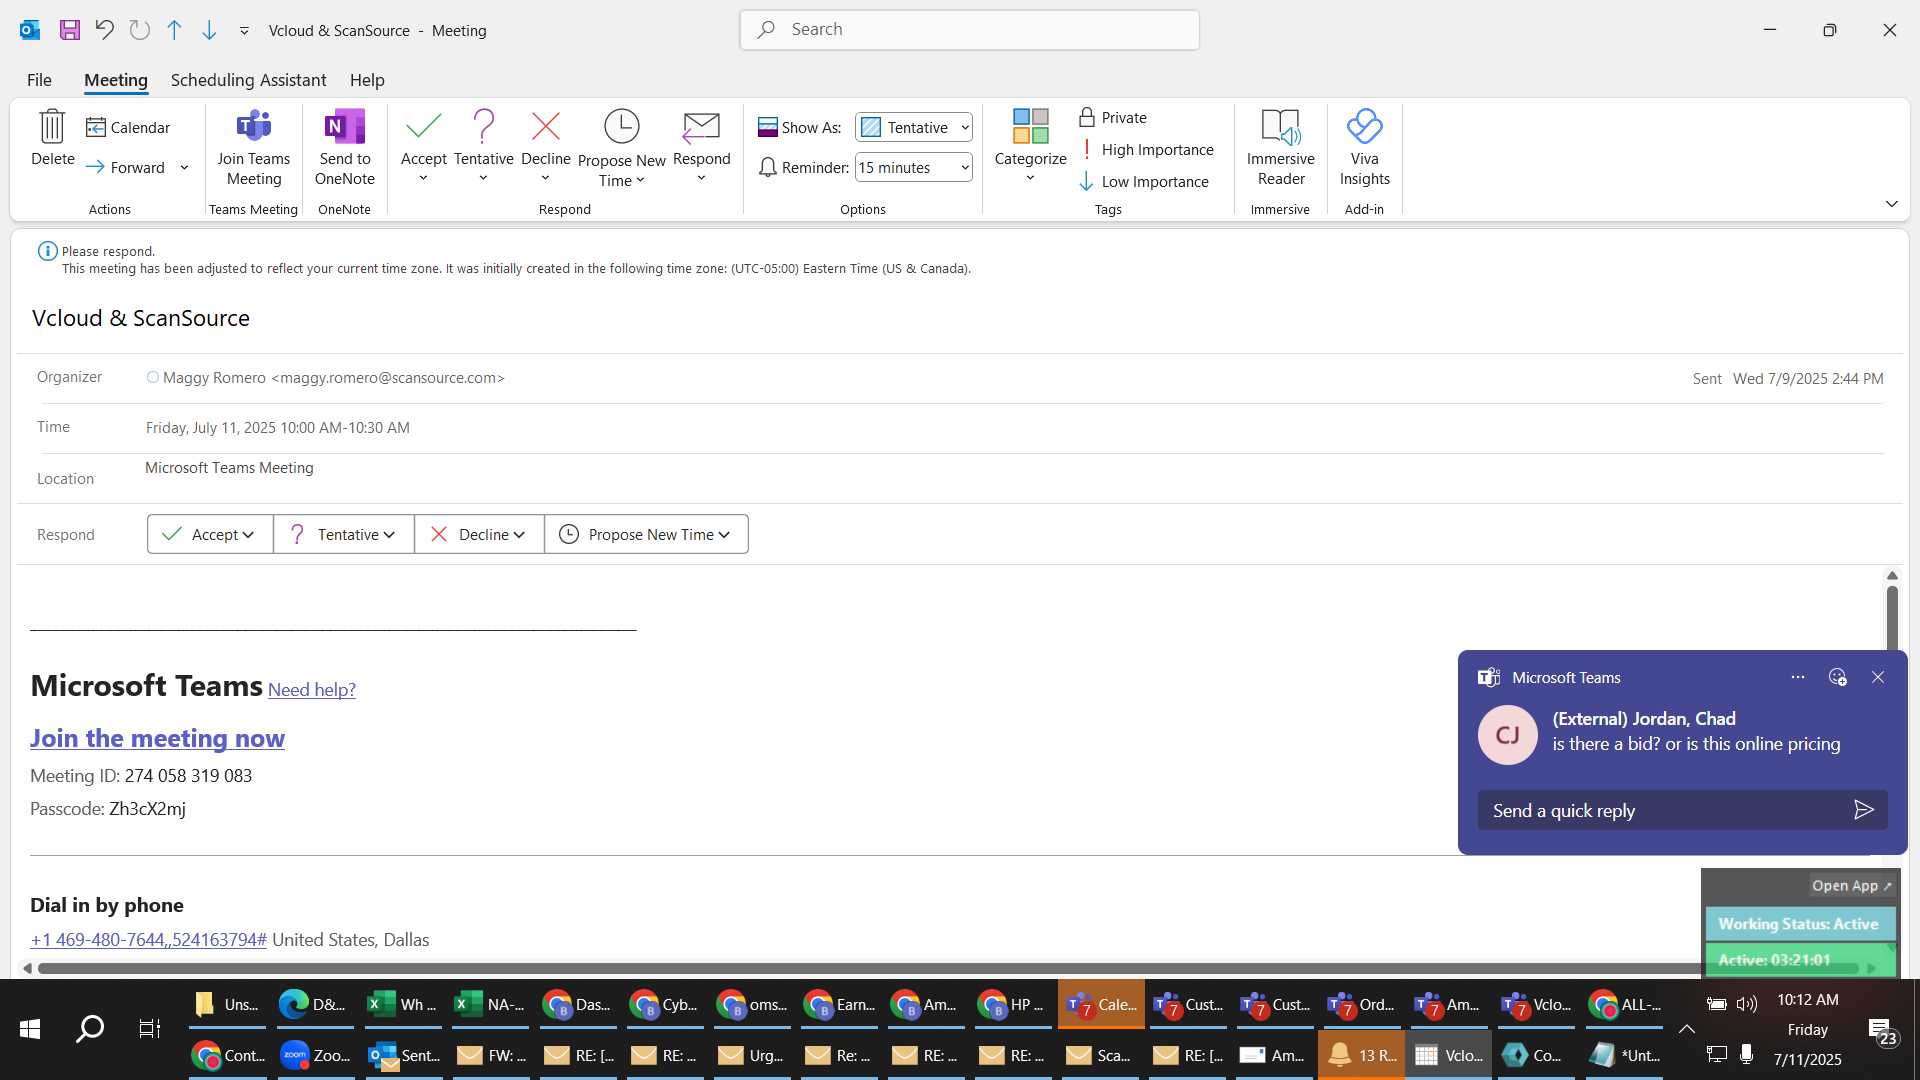Open the Categorize color menu
Viewport: 1920px width, 1080px height.
coord(1030,146)
